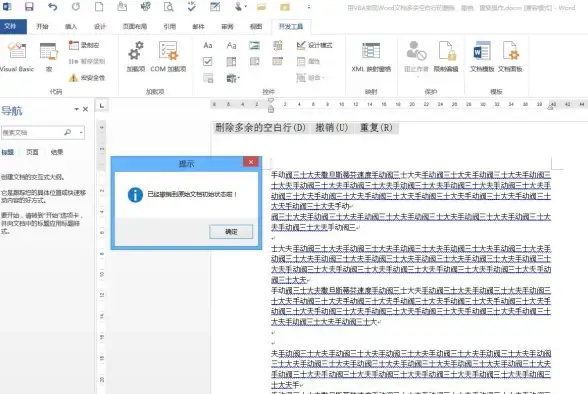The image size is (588, 394).
Task: Open COM 加载项 dialog
Action: 168,57
